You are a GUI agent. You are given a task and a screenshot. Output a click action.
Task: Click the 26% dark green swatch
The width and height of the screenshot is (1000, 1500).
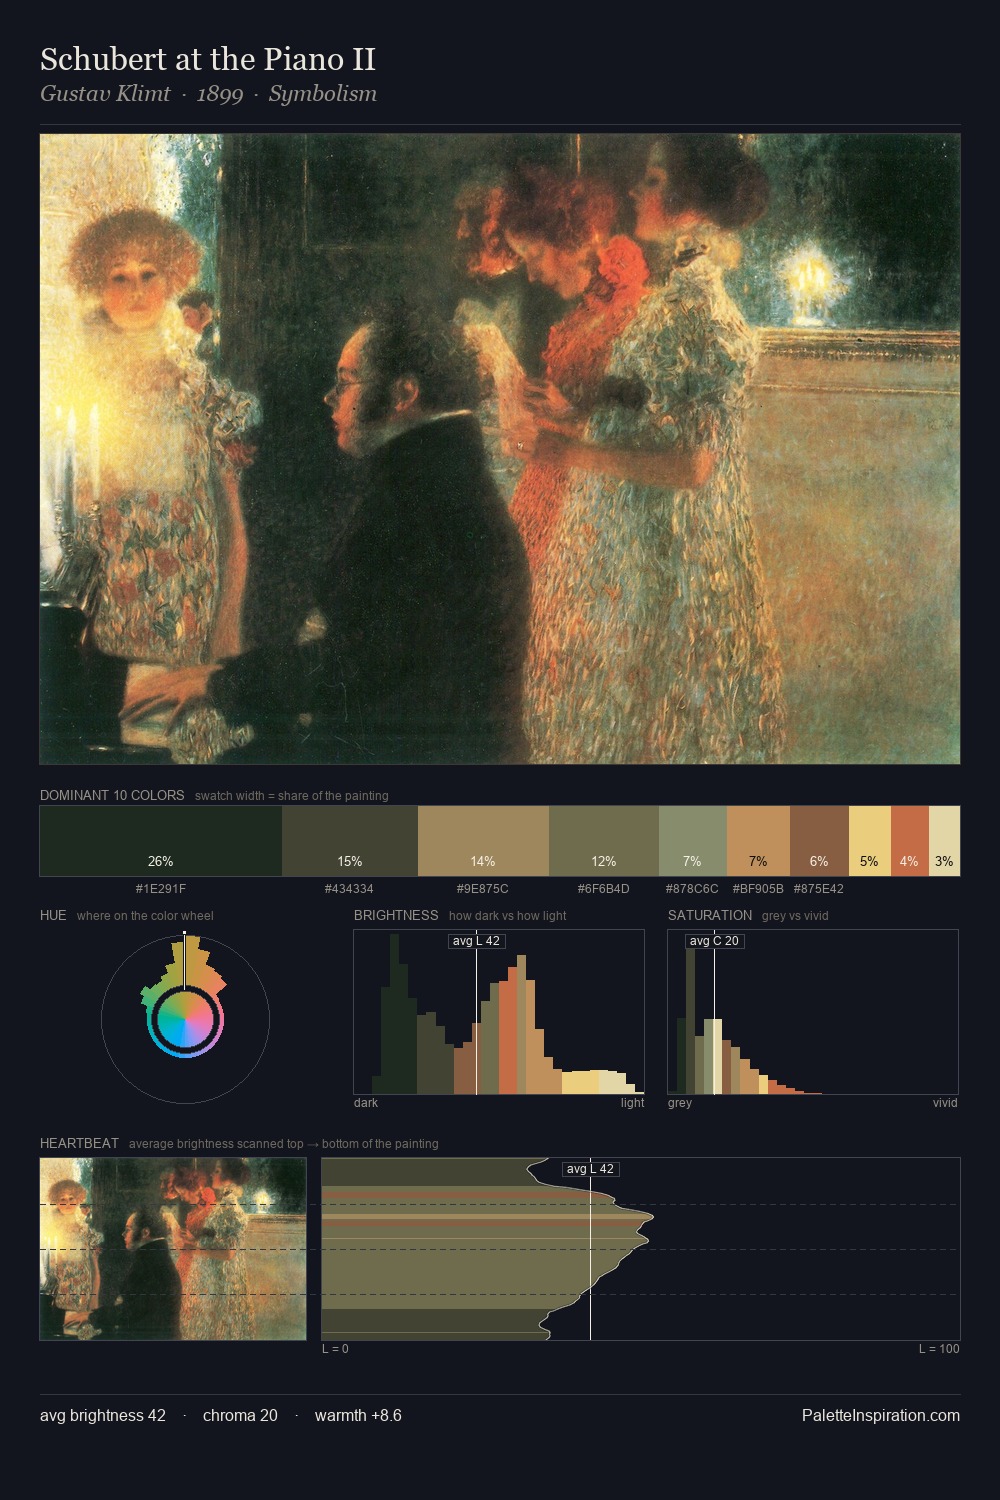pos(161,841)
